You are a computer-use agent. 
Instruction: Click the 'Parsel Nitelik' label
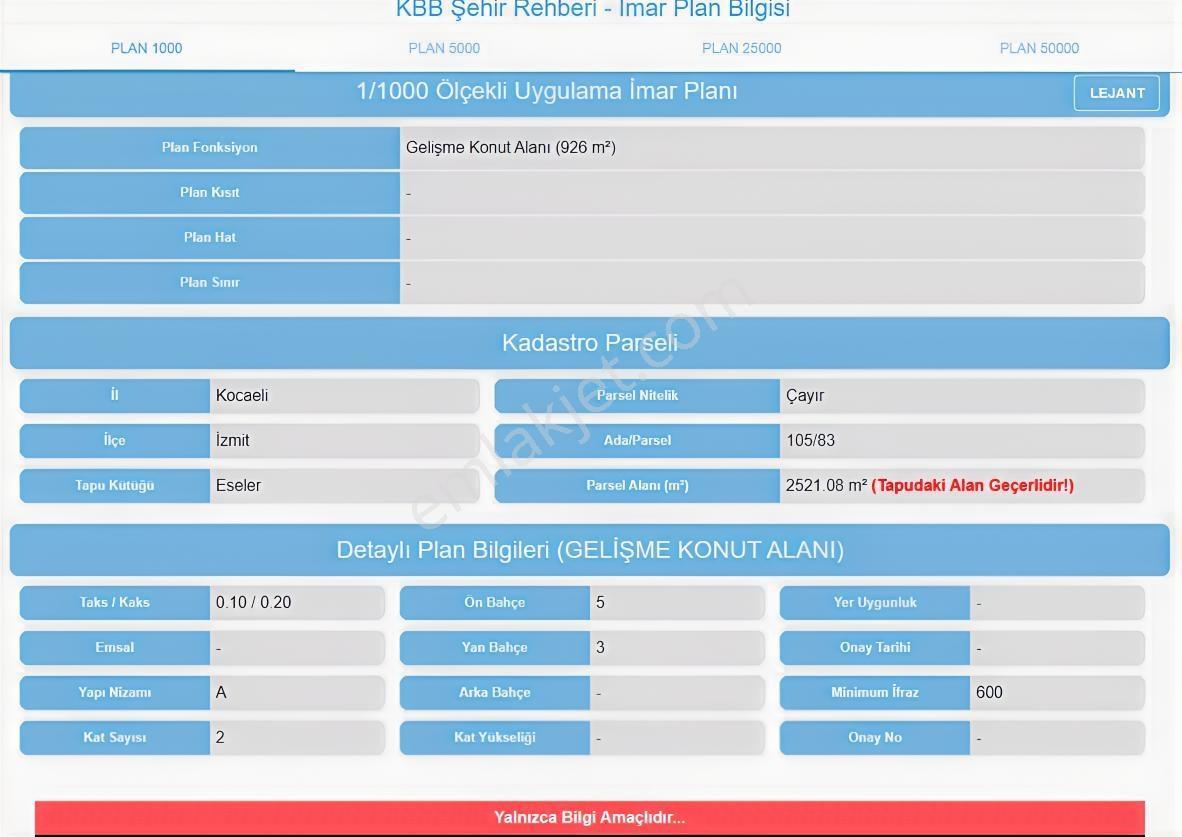[x=637, y=395]
